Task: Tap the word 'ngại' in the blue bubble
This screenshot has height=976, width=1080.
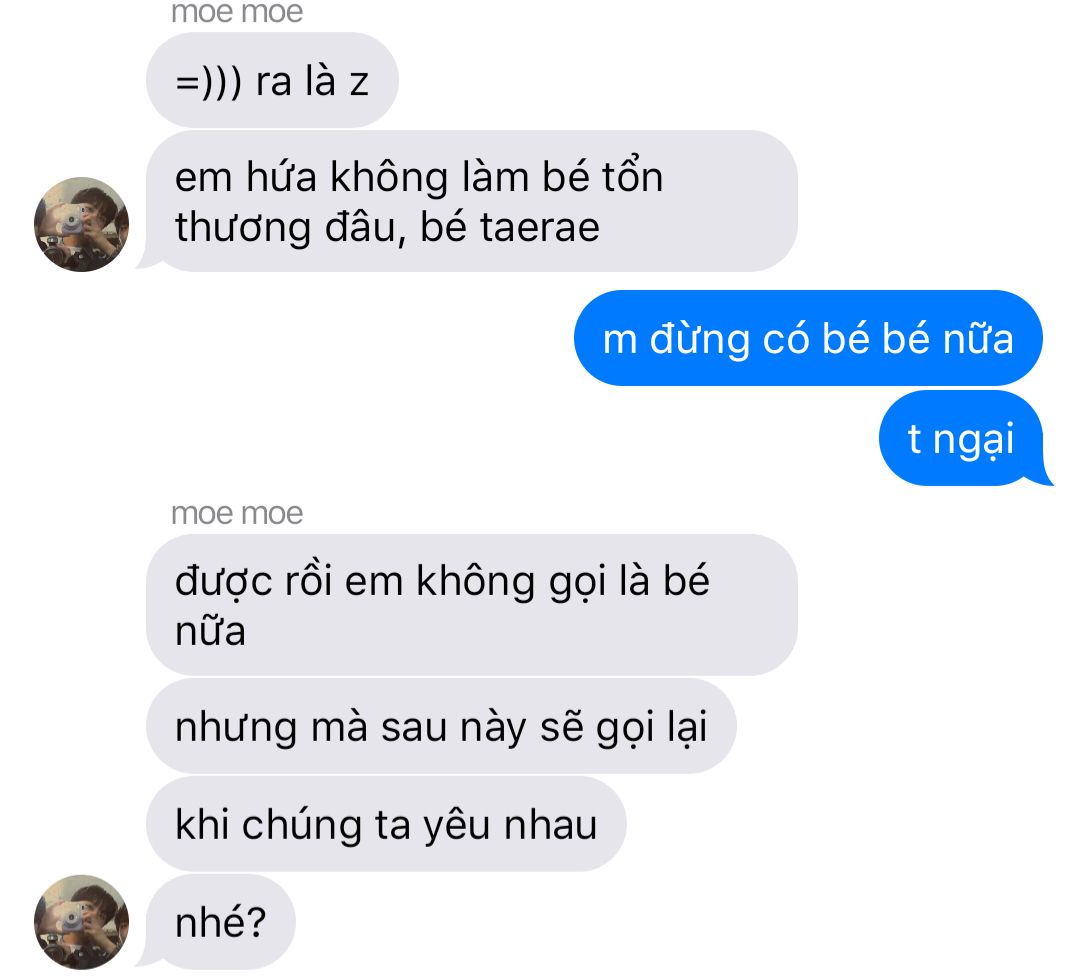Action: pyautogui.click(x=973, y=441)
